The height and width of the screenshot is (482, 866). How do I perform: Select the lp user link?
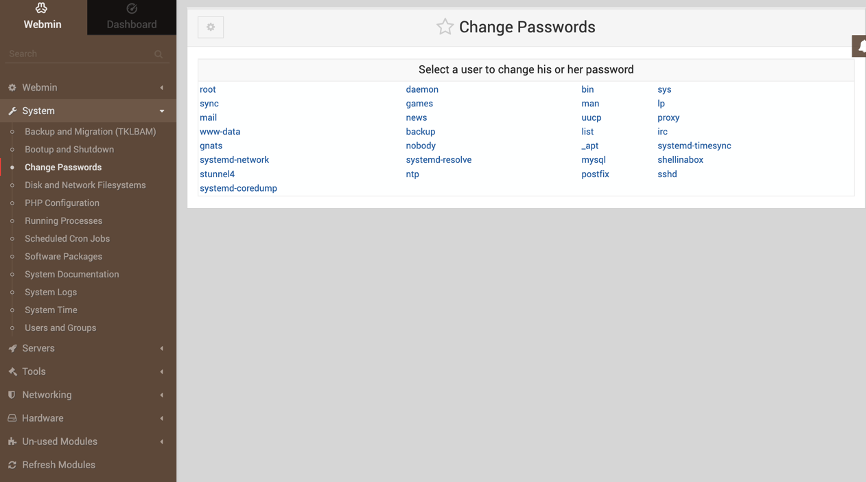pyautogui.click(x=661, y=104)
